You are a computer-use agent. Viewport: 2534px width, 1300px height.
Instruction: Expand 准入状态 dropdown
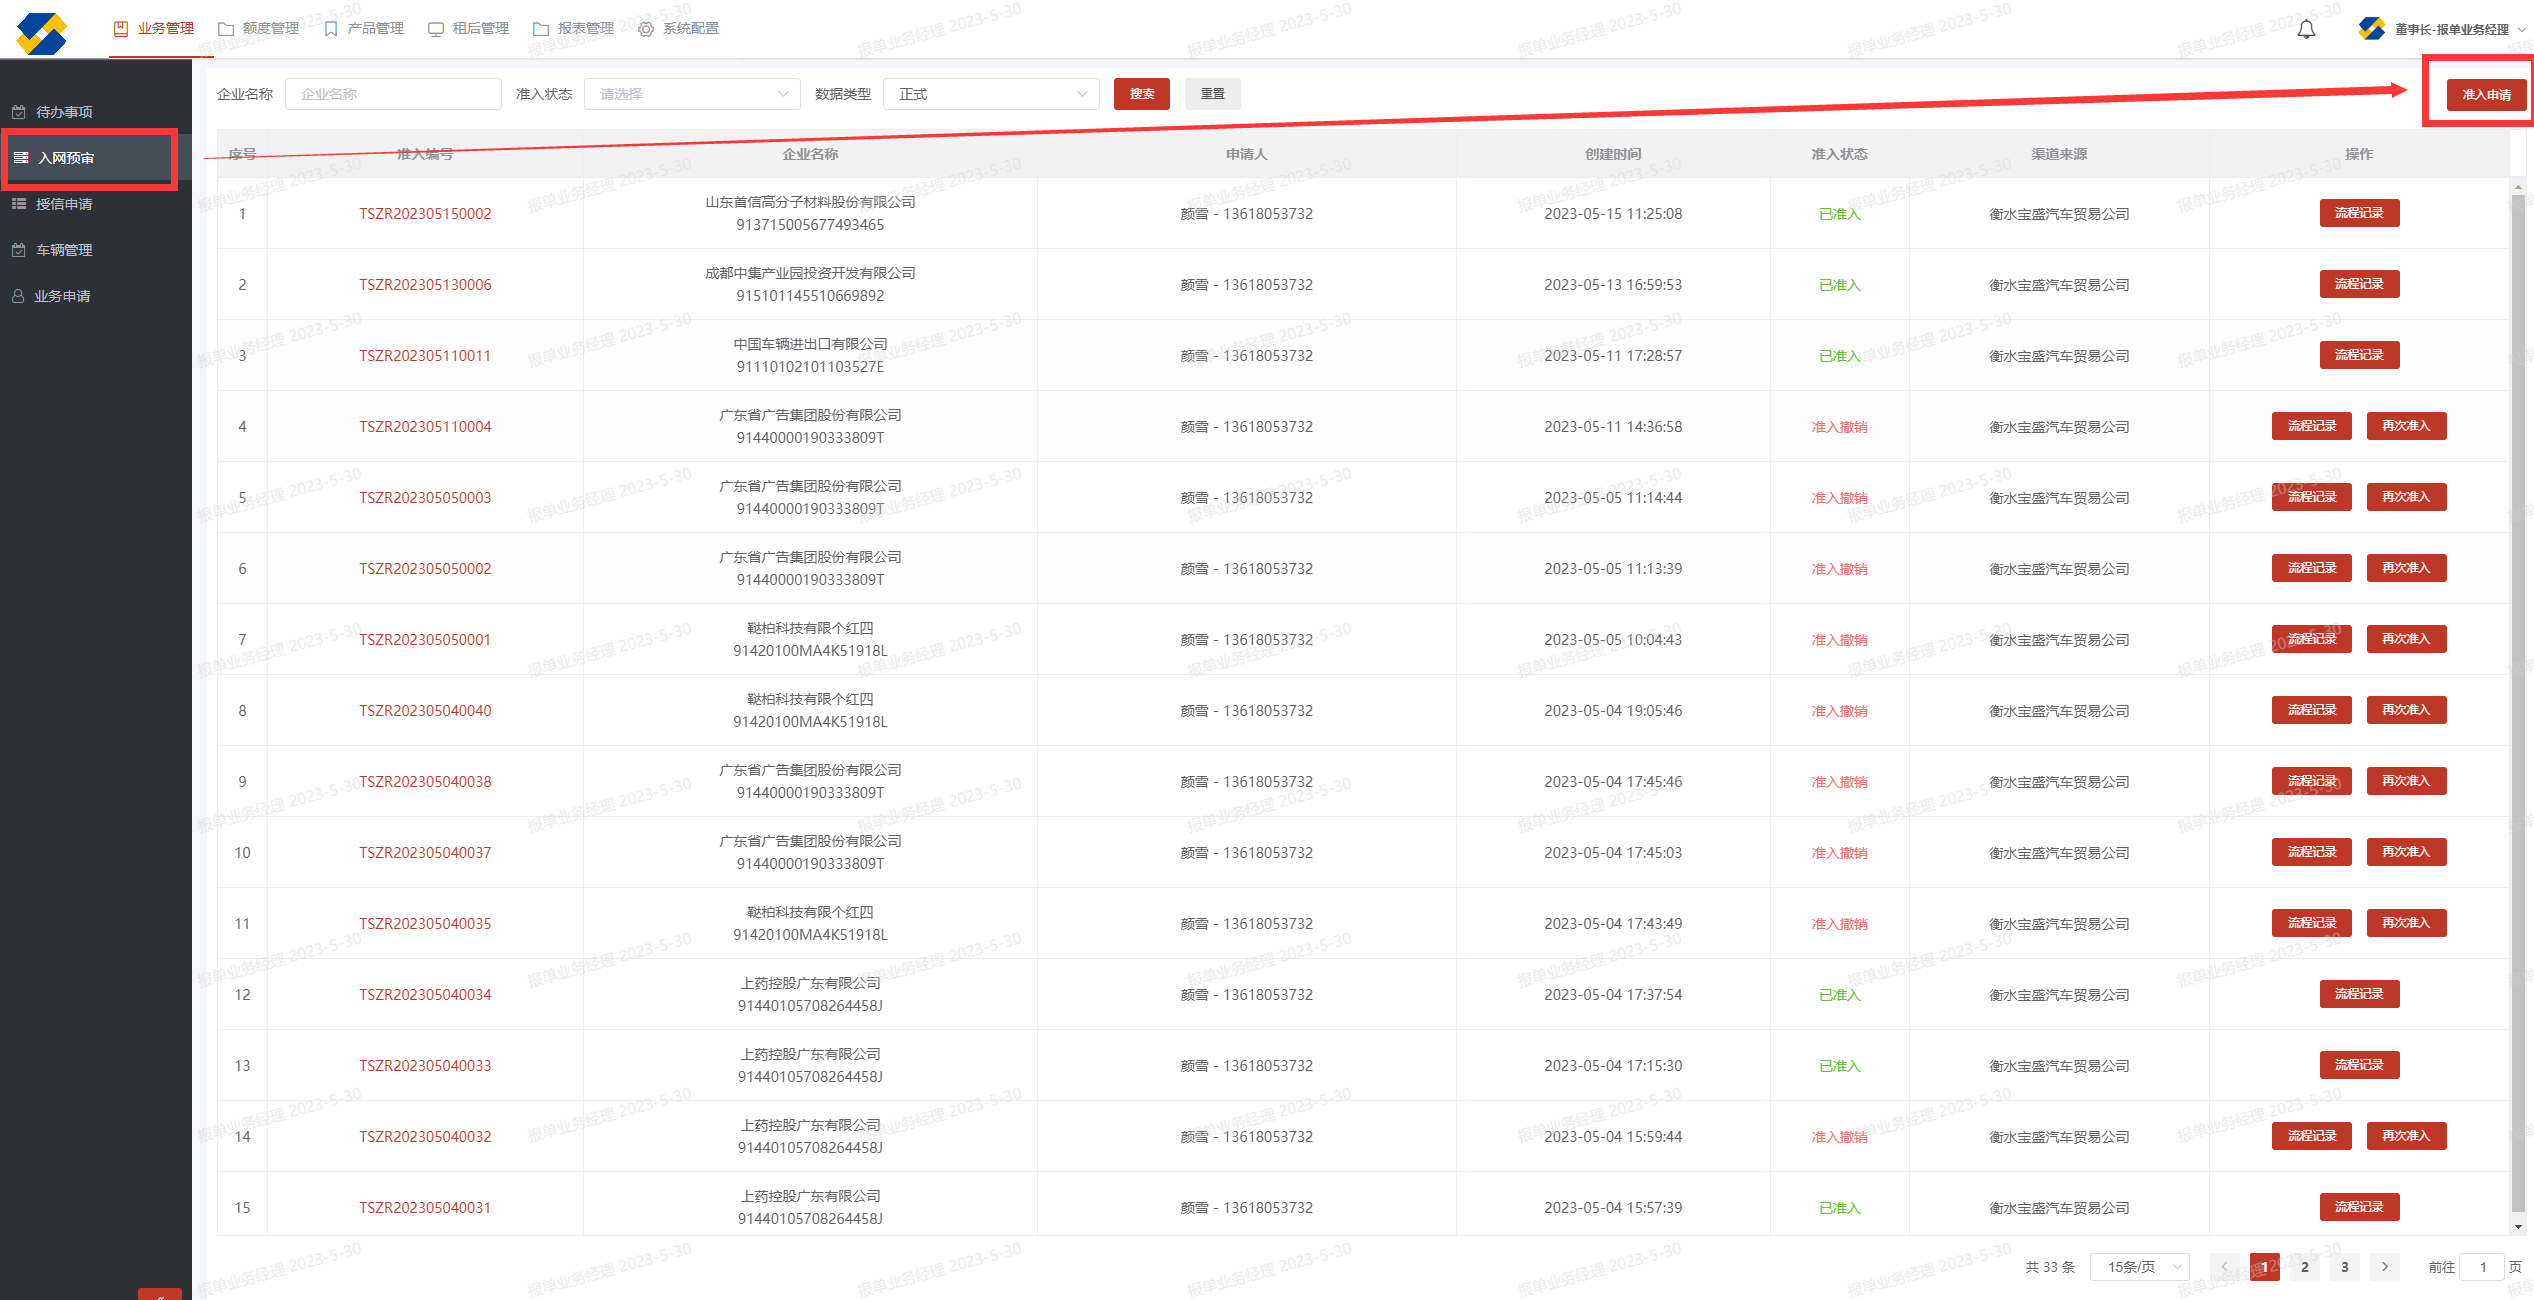(x=691, y=94)
